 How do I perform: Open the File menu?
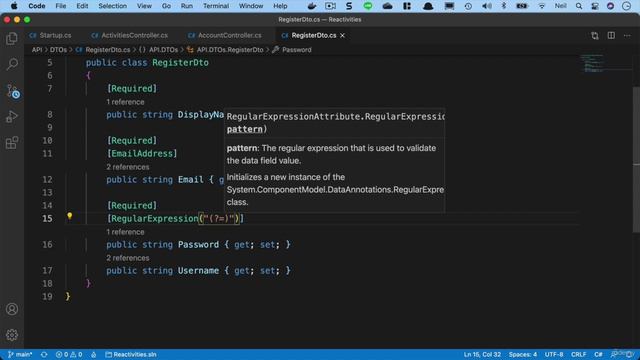[x=60, y=6]
